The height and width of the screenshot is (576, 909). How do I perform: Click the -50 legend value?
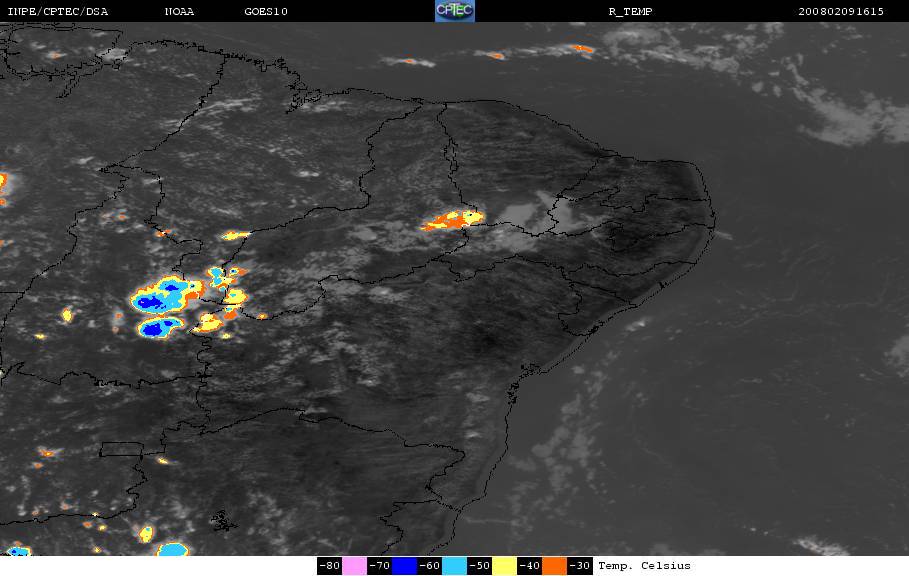tap(479, 566)
